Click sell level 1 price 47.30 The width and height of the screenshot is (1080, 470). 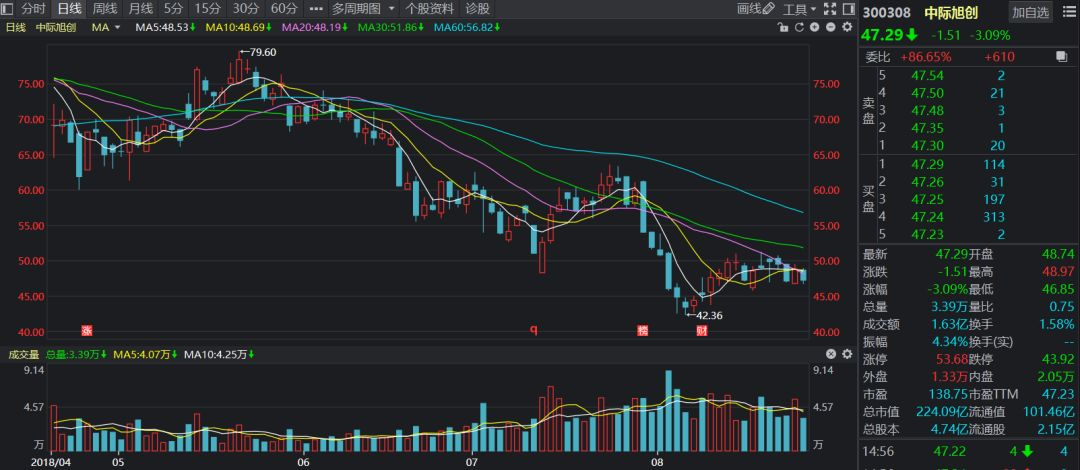point(926,145)
